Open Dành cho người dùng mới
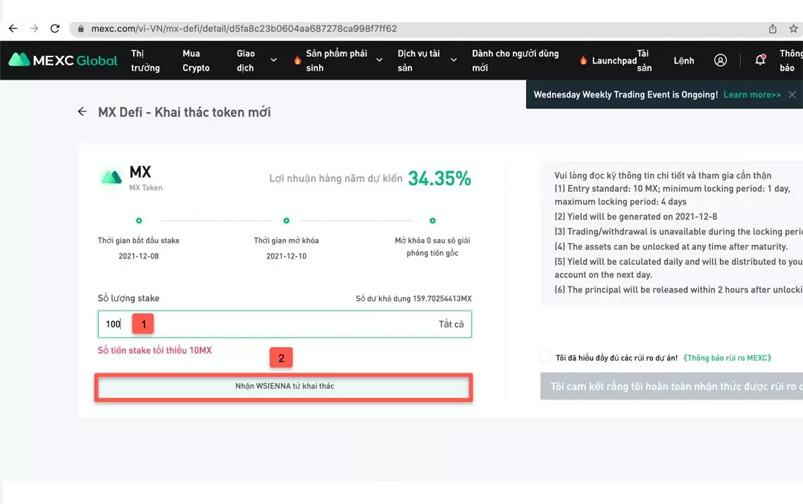 tap(515, 60)
